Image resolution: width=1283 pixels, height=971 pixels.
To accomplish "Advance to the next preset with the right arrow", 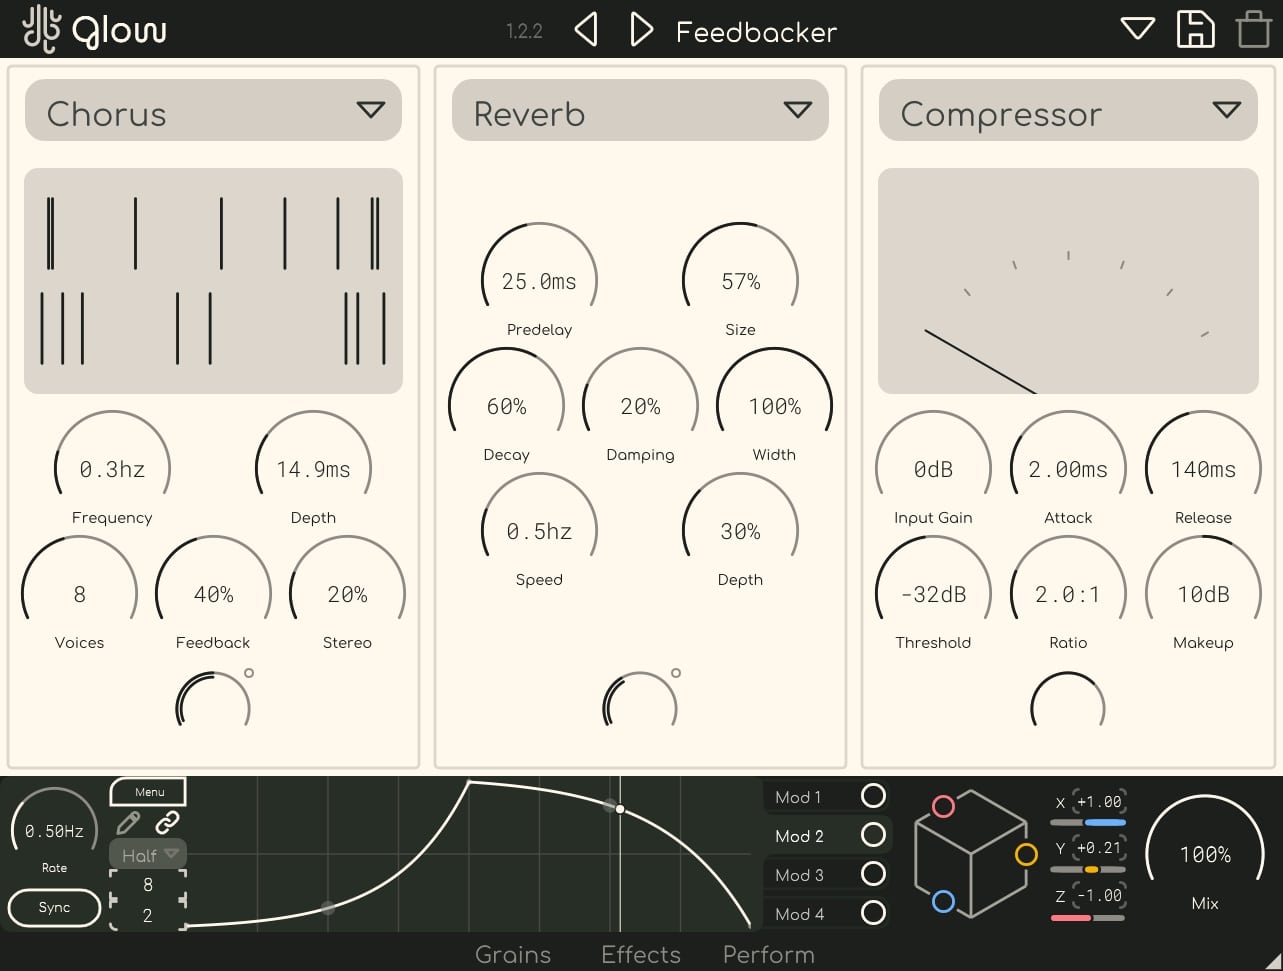I will click(x=641, y=29).
